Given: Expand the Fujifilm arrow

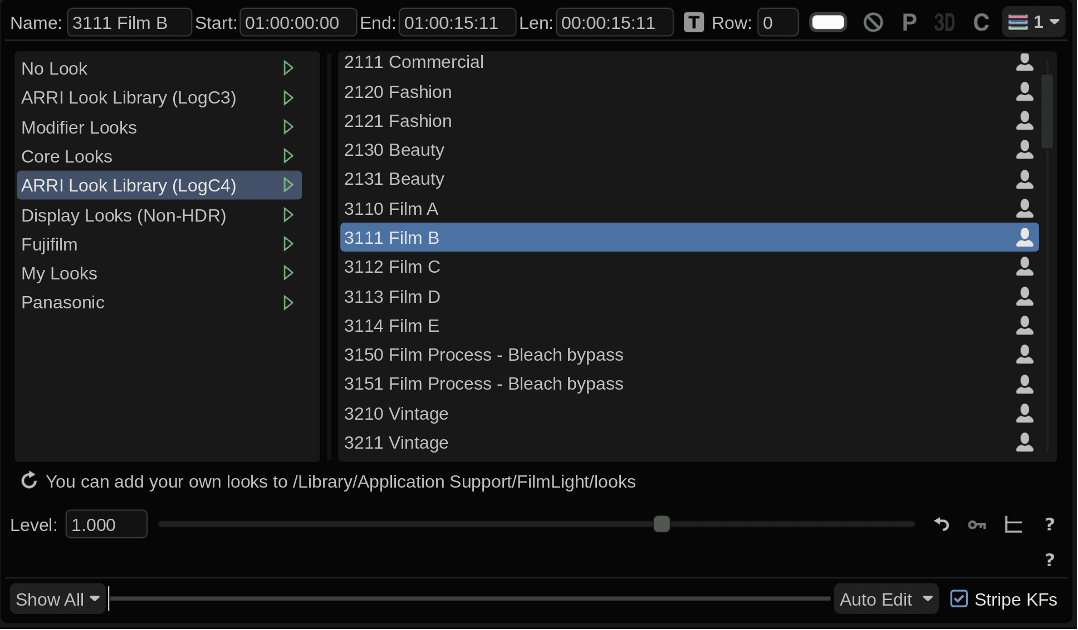Looking at the screenshot, I should tap(288, 244).
